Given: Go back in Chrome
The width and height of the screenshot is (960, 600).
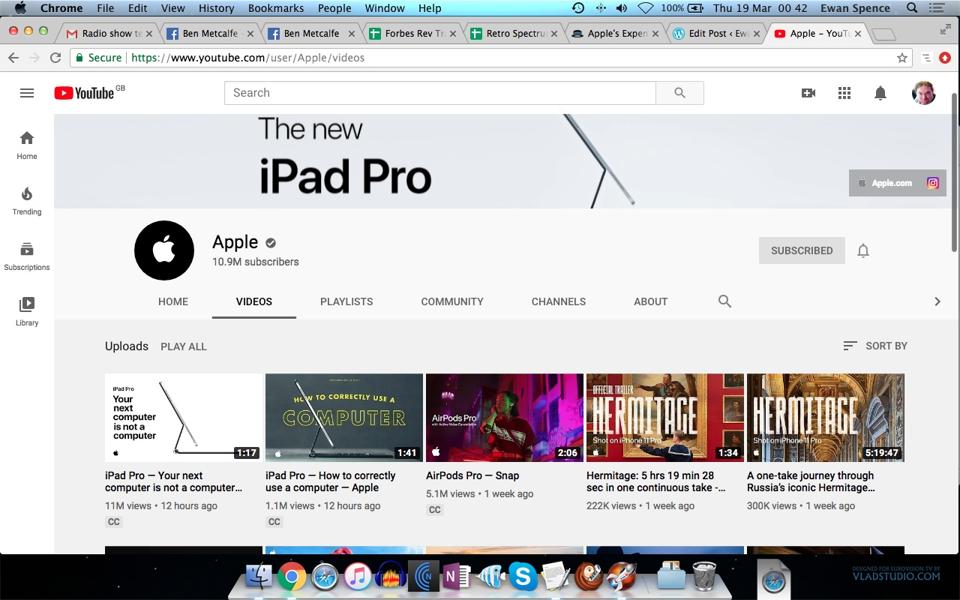Looking at the screenshot, I should [x=13, y=58].
